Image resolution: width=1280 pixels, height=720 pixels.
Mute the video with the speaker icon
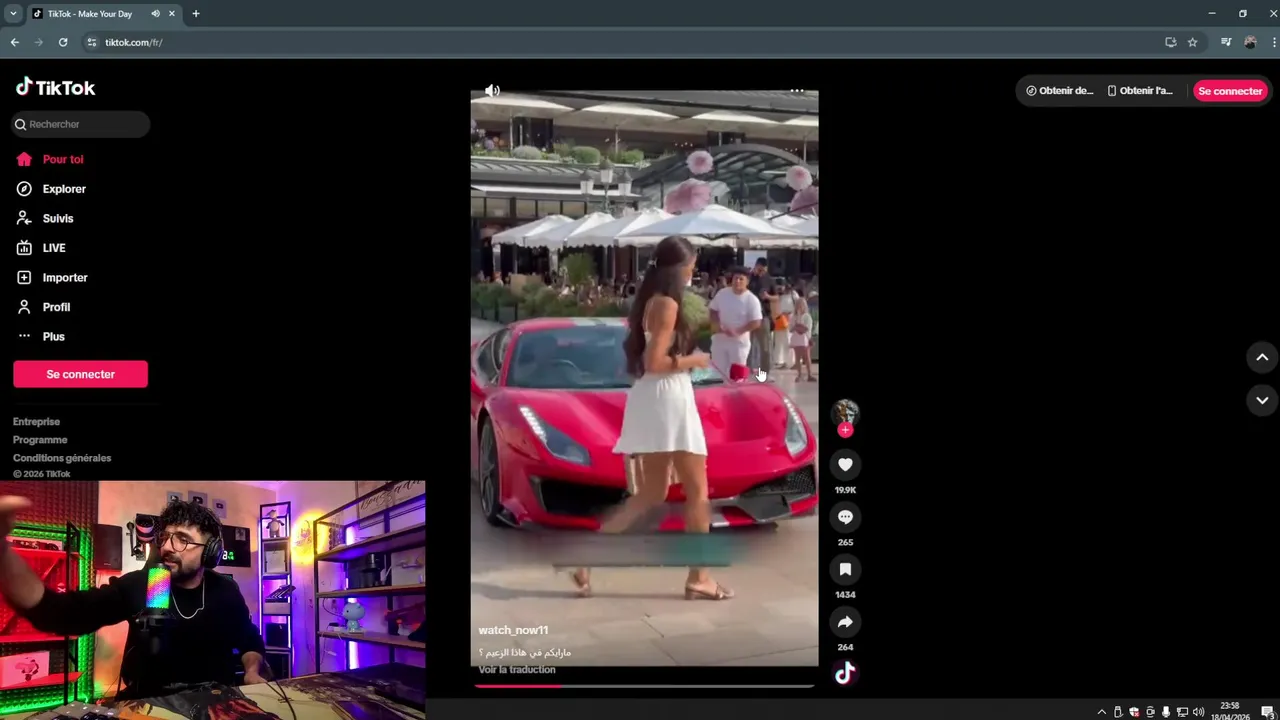pyautogui.click(x=492, y=91)
